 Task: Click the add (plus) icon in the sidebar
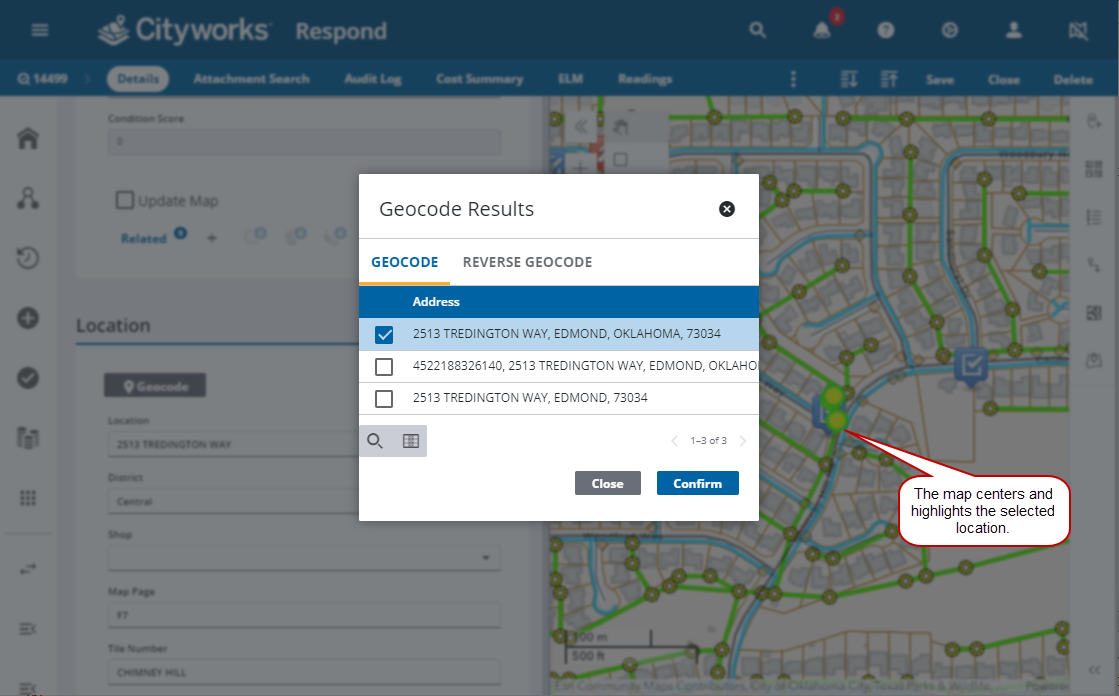(27, 318)
